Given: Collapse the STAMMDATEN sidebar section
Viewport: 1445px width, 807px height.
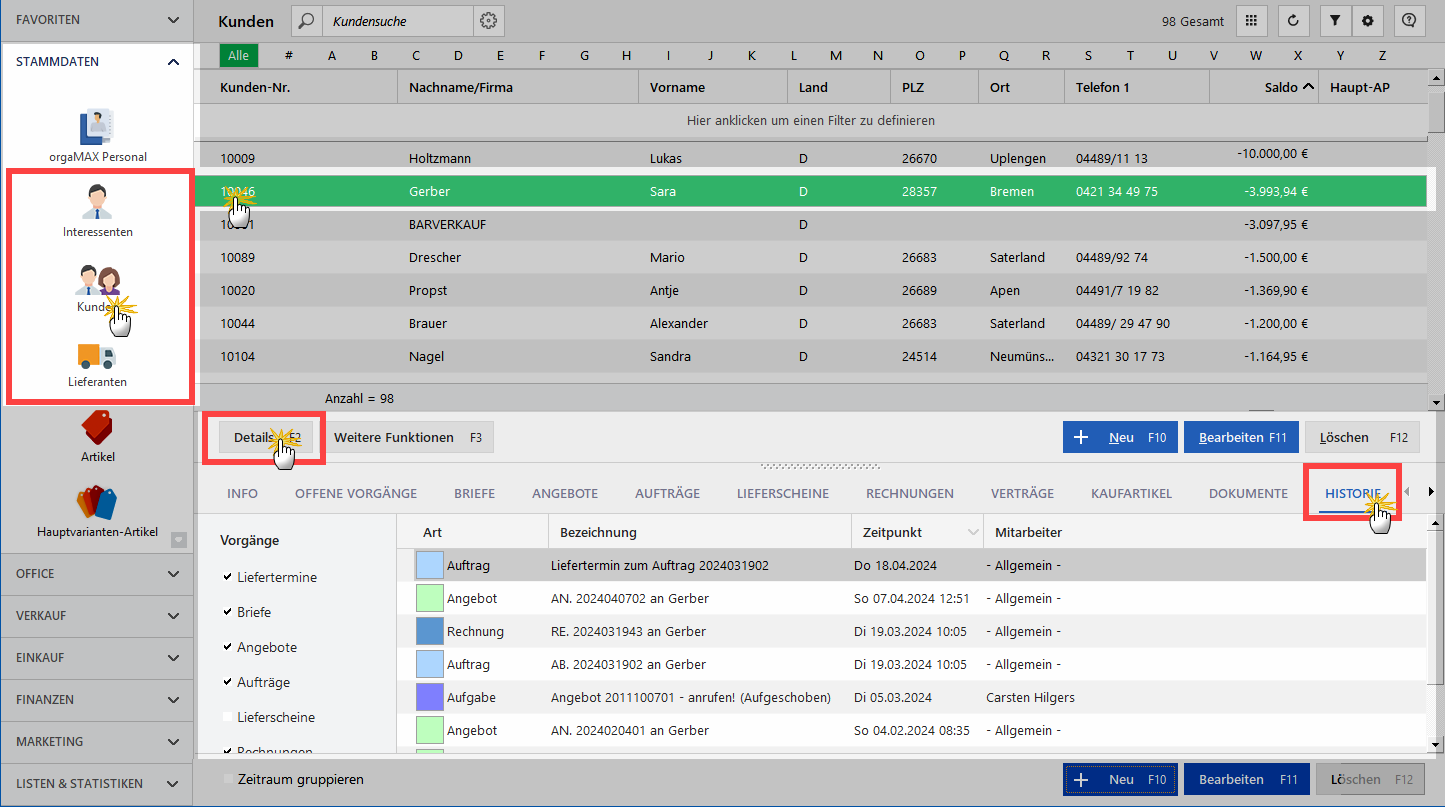Looking at the screenshot, I should [173, 62].
